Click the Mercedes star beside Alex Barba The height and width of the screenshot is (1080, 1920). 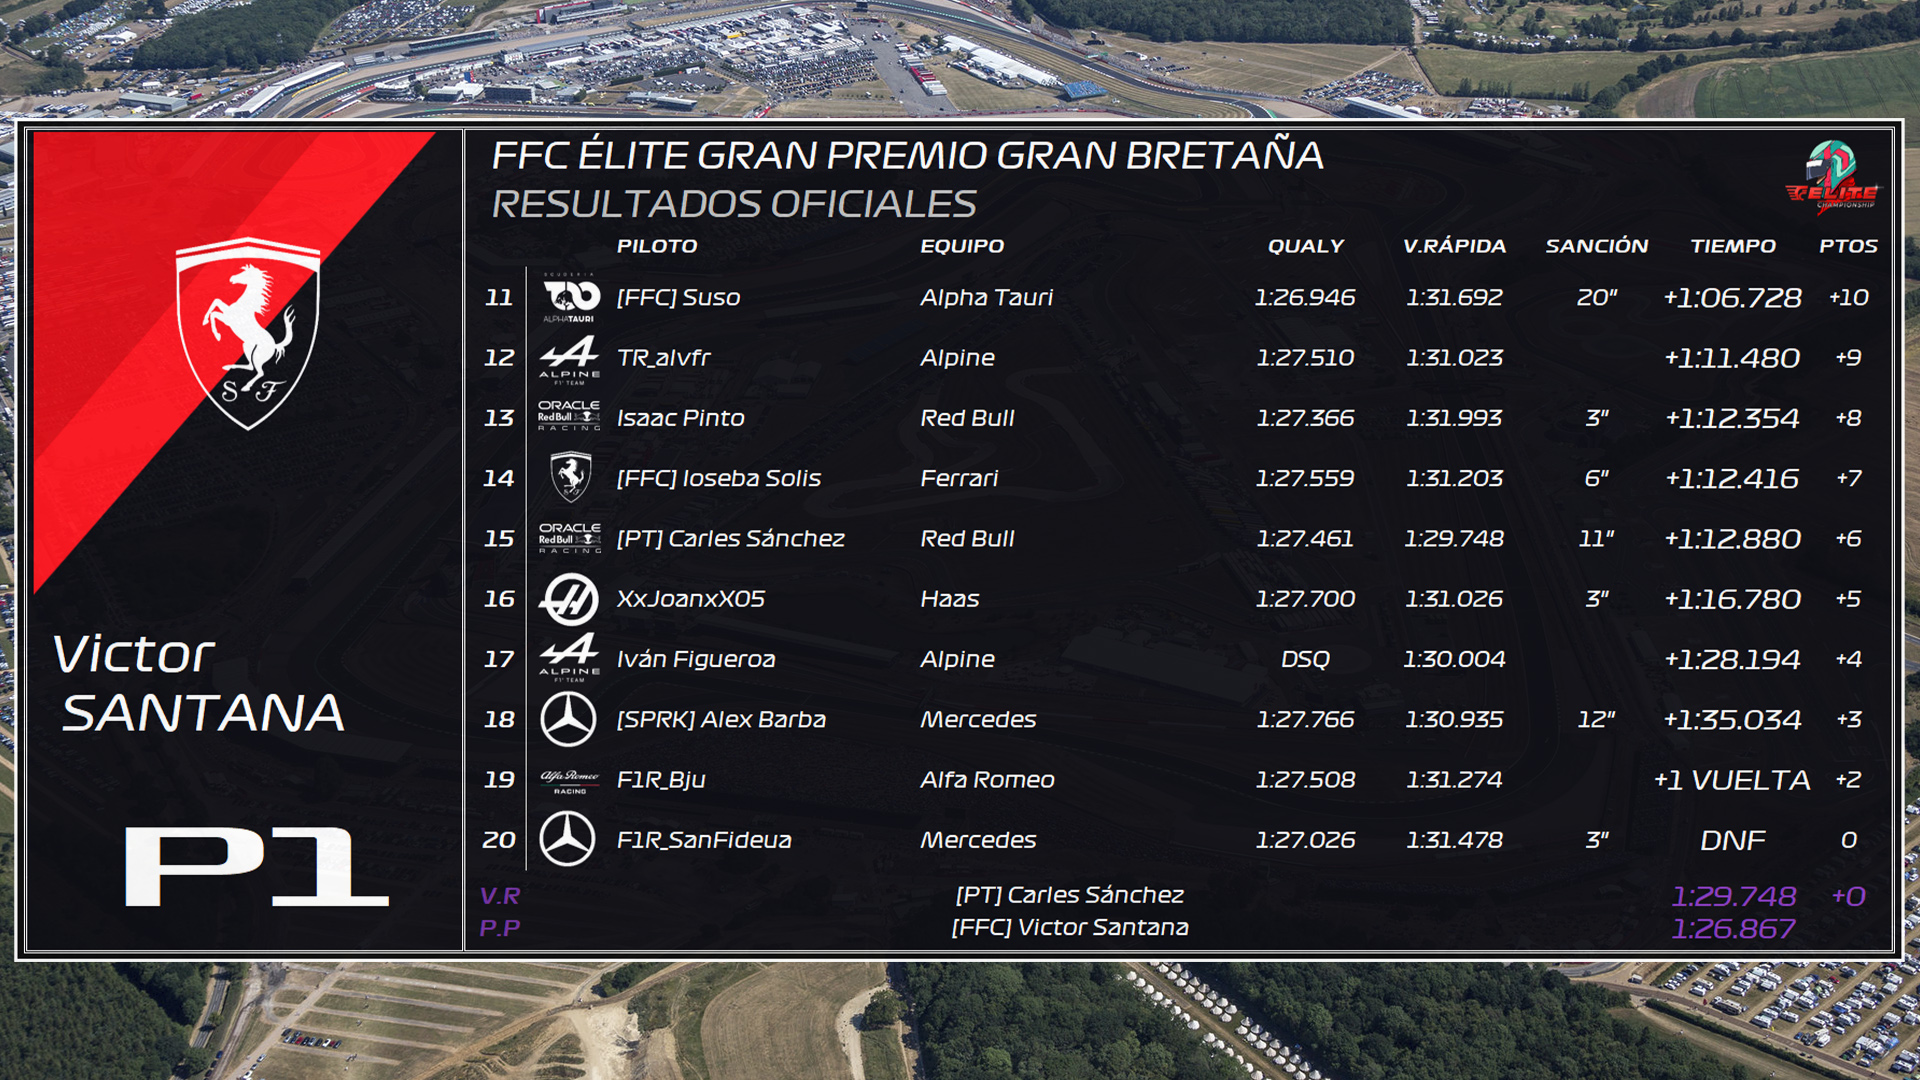coord(568,719)
